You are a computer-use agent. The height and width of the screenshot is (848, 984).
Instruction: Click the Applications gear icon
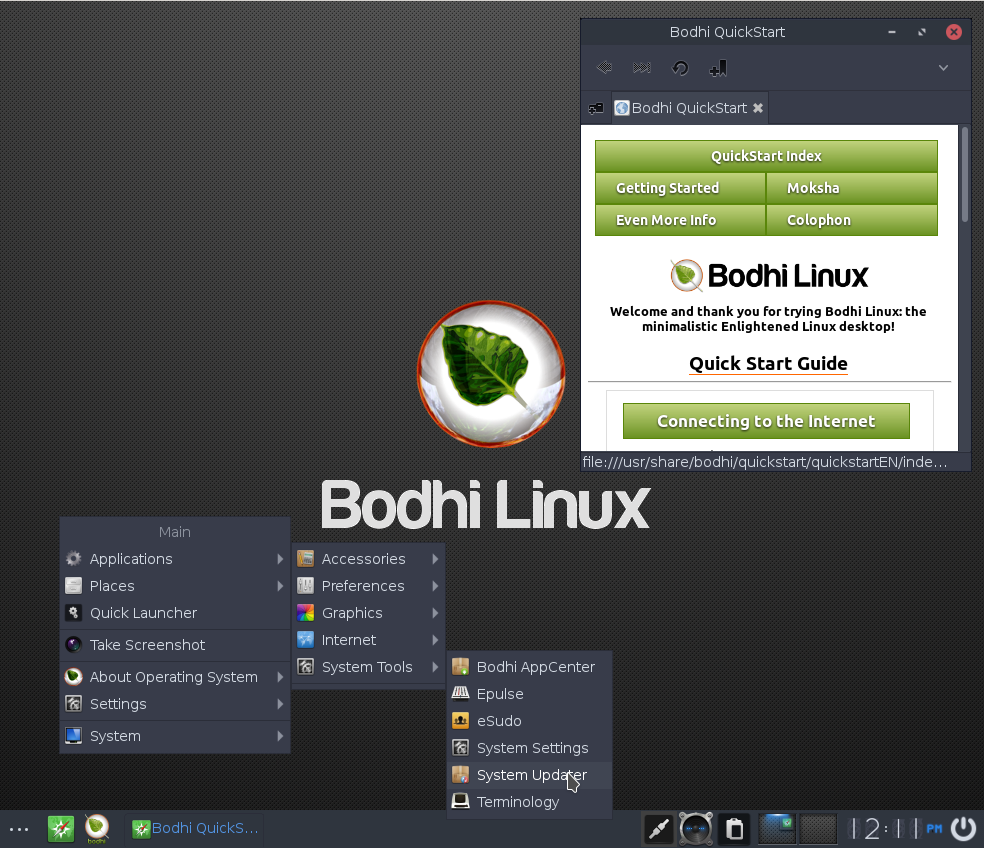[73, 559]
